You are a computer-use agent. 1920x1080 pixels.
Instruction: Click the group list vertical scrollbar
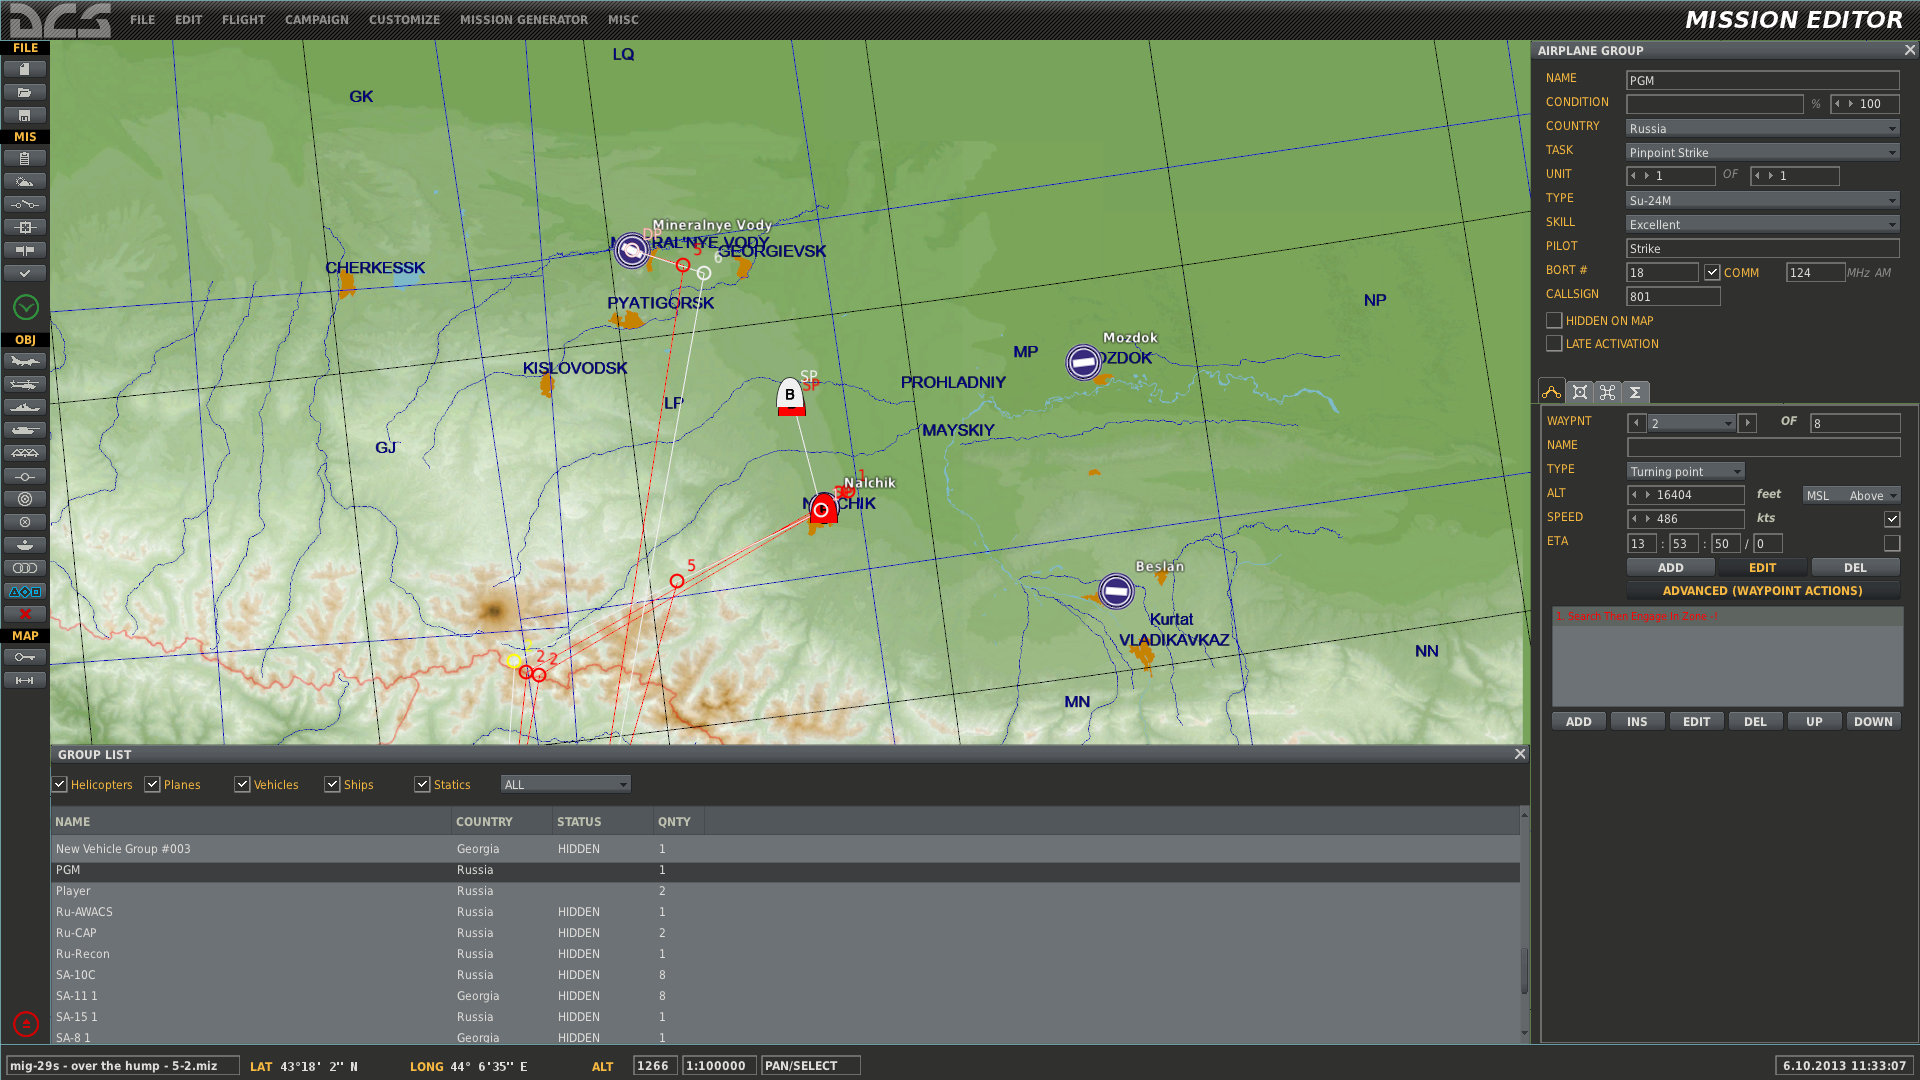1524,969
